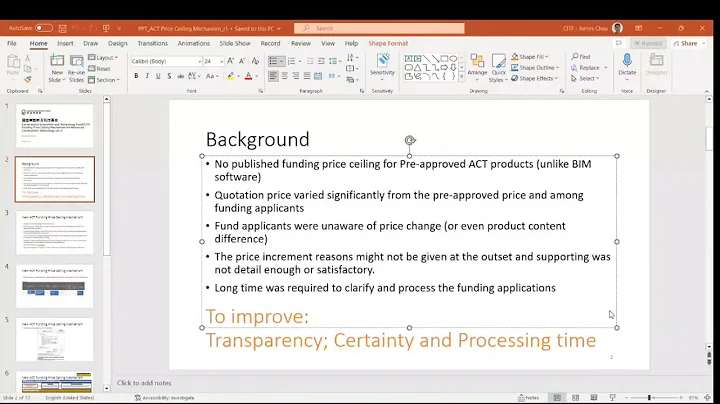Open Quick Styles gallery
This screenshot has width=720, height=404.
(498, 67)
